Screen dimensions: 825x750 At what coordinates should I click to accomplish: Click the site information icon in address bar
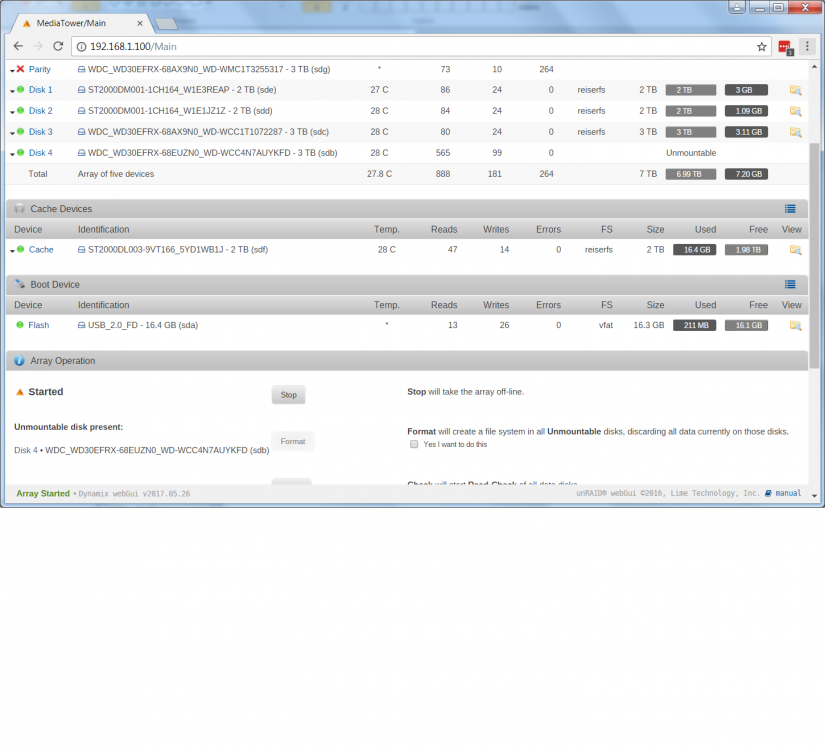82,47
